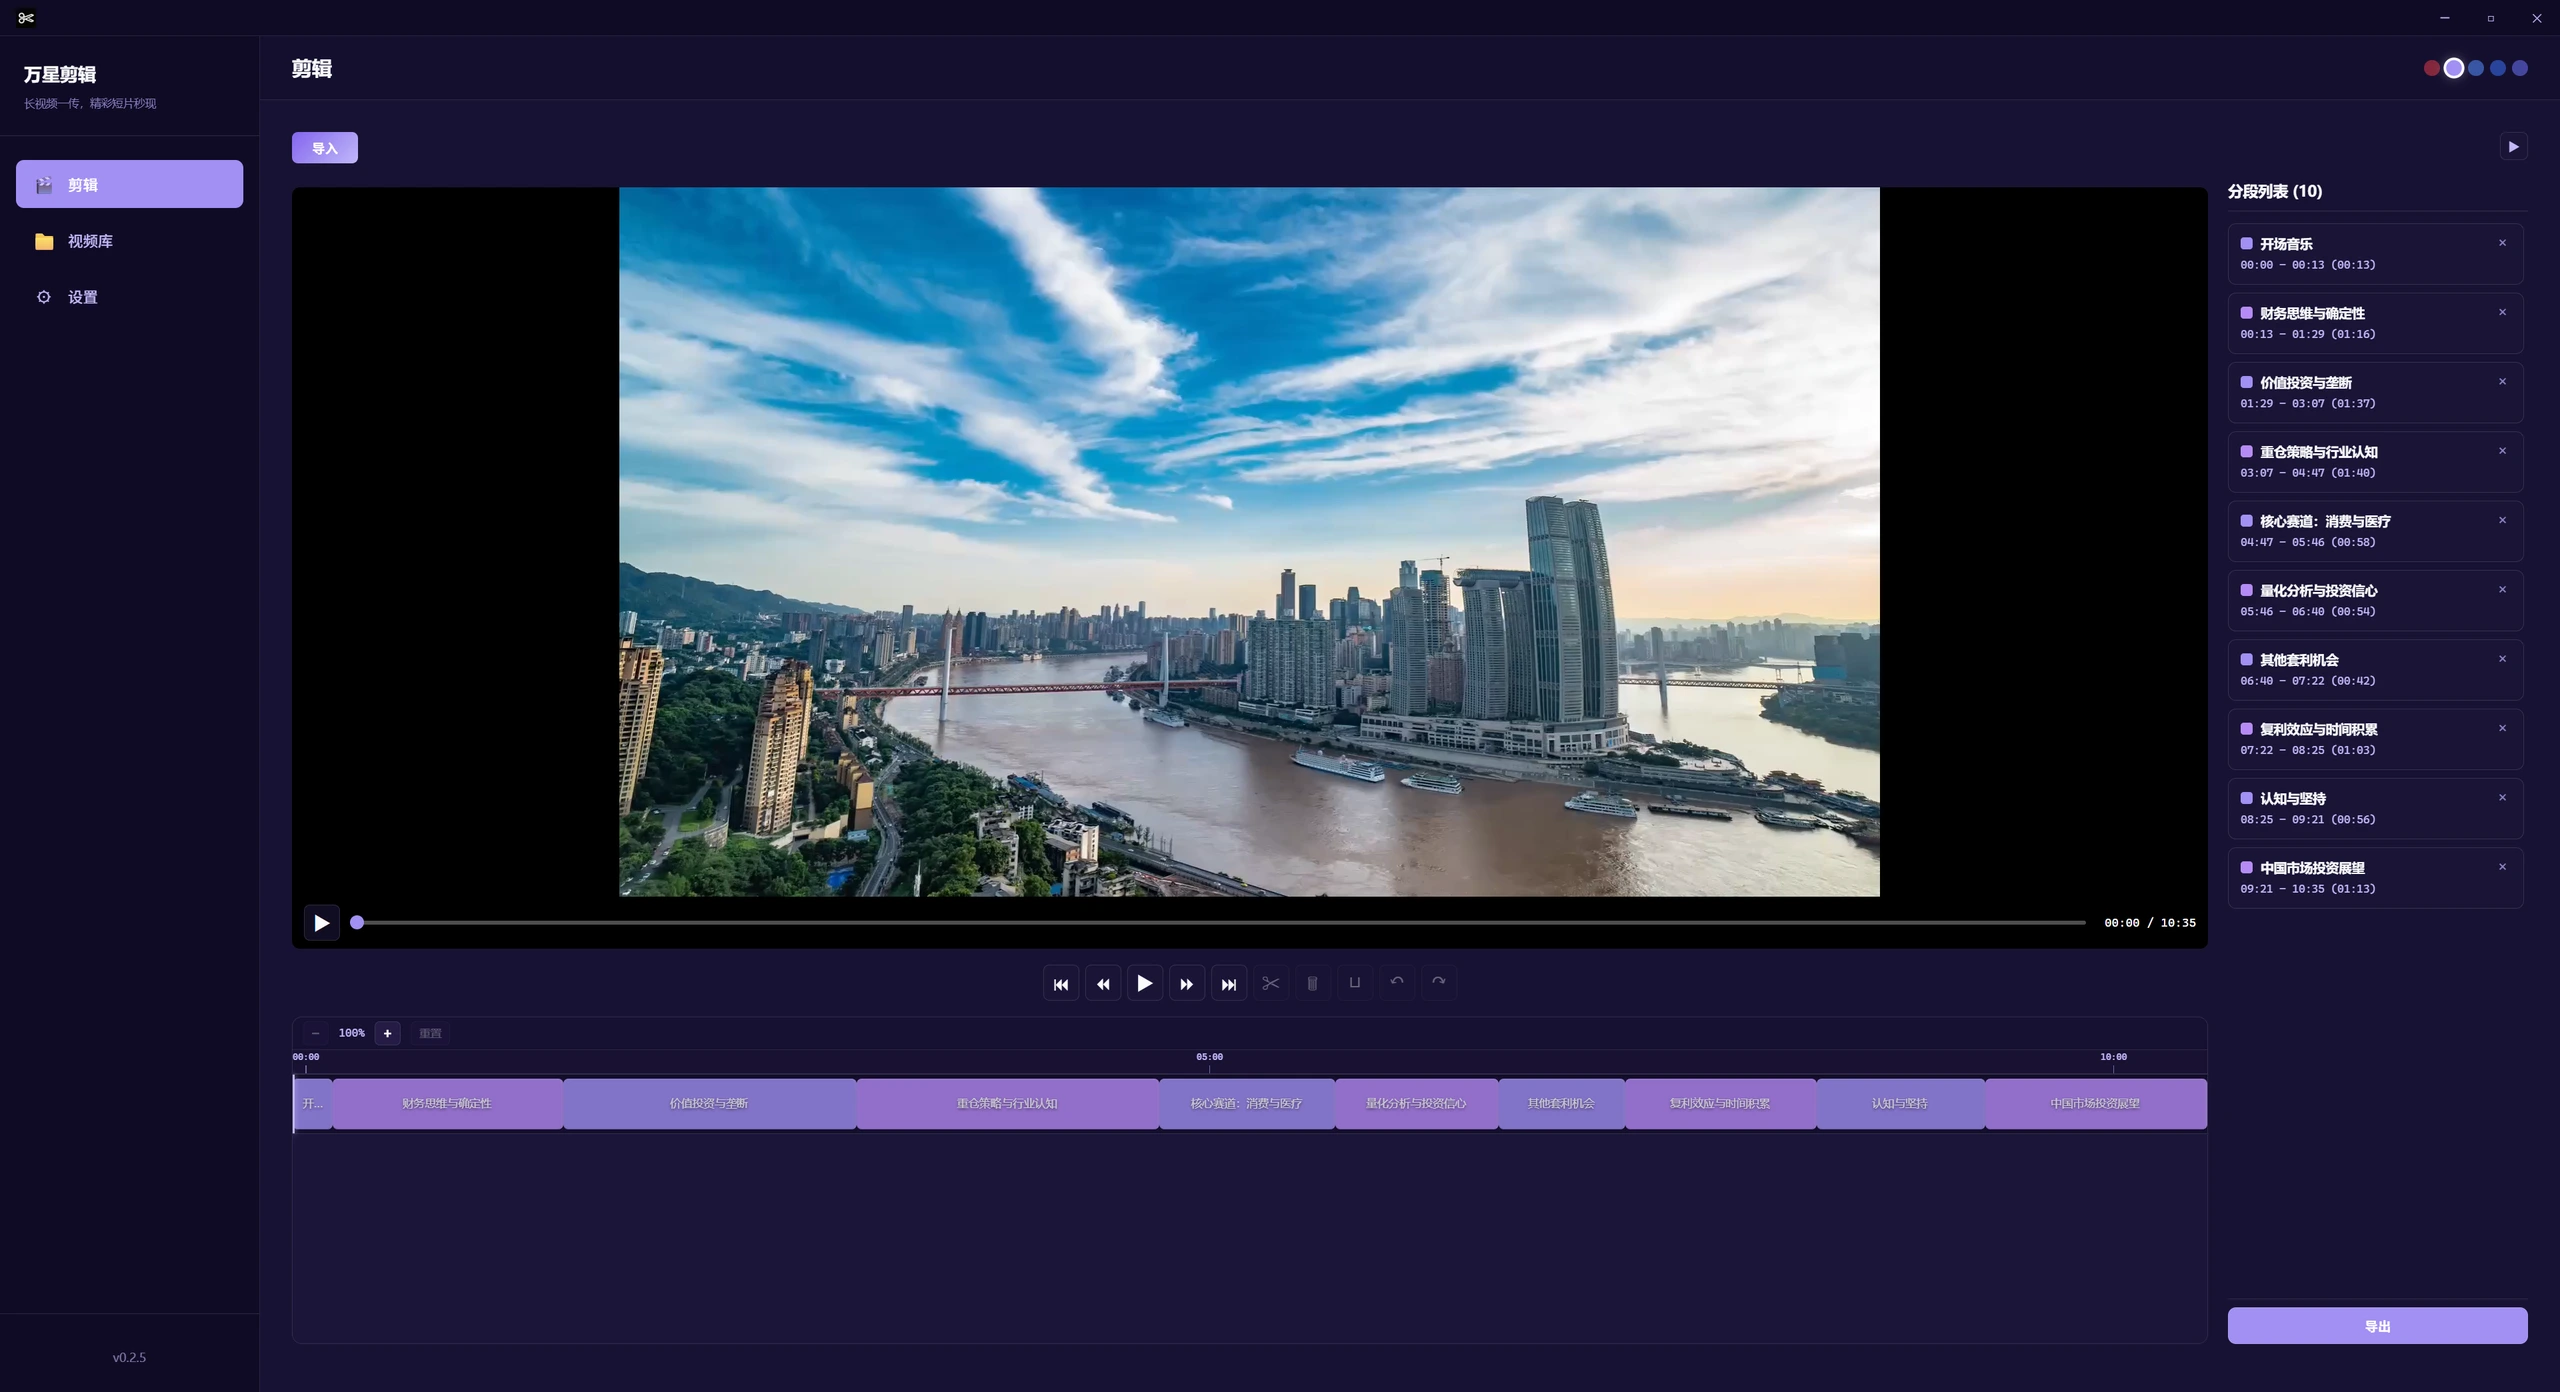Click the 导入 import button
Viewport: 2560px width, 1392px height.
click(325, 148)
